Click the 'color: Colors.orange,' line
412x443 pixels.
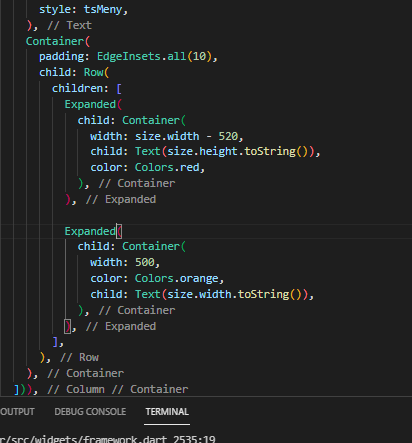tap(157, 278)
